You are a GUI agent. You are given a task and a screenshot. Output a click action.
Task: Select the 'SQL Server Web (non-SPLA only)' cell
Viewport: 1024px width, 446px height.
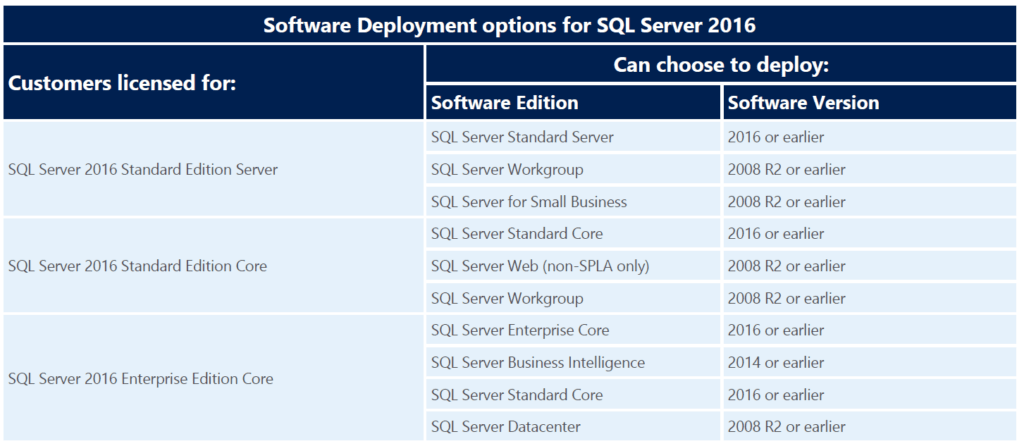(x=539, y=266)
